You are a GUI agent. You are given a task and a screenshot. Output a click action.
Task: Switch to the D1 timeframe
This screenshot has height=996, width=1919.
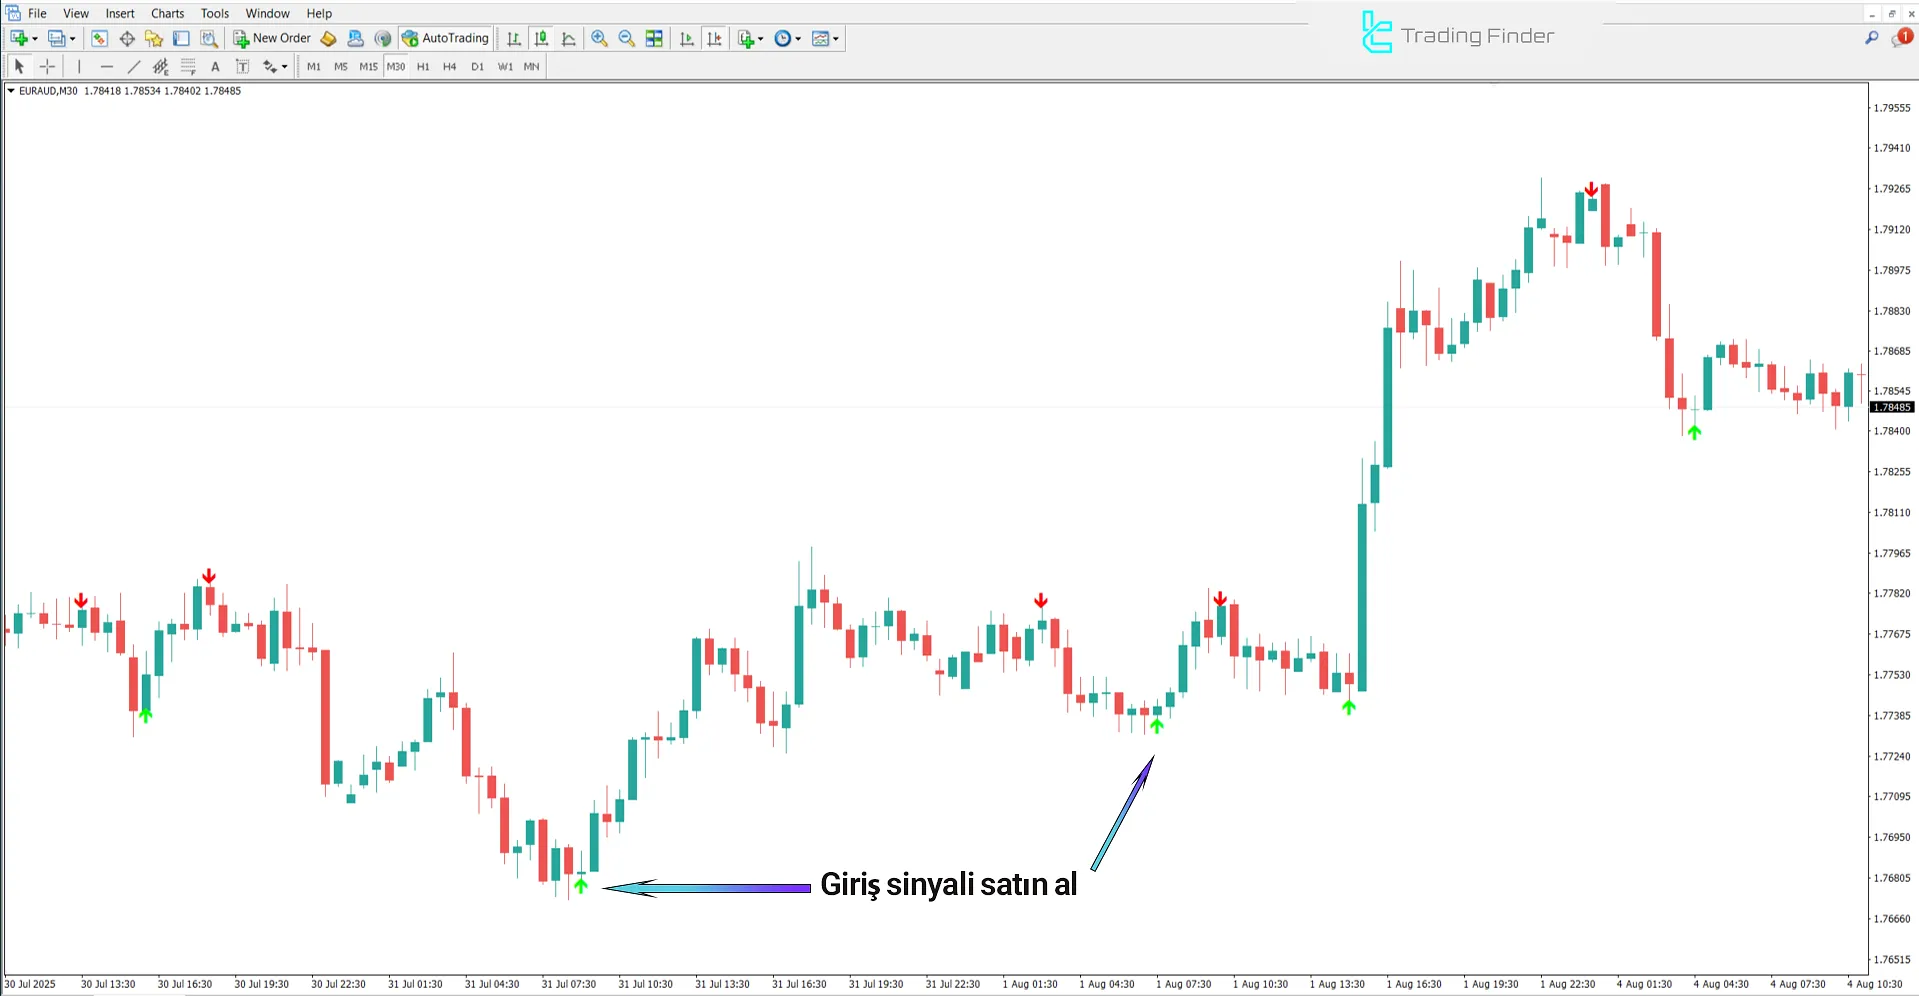(x=477, y=66)
